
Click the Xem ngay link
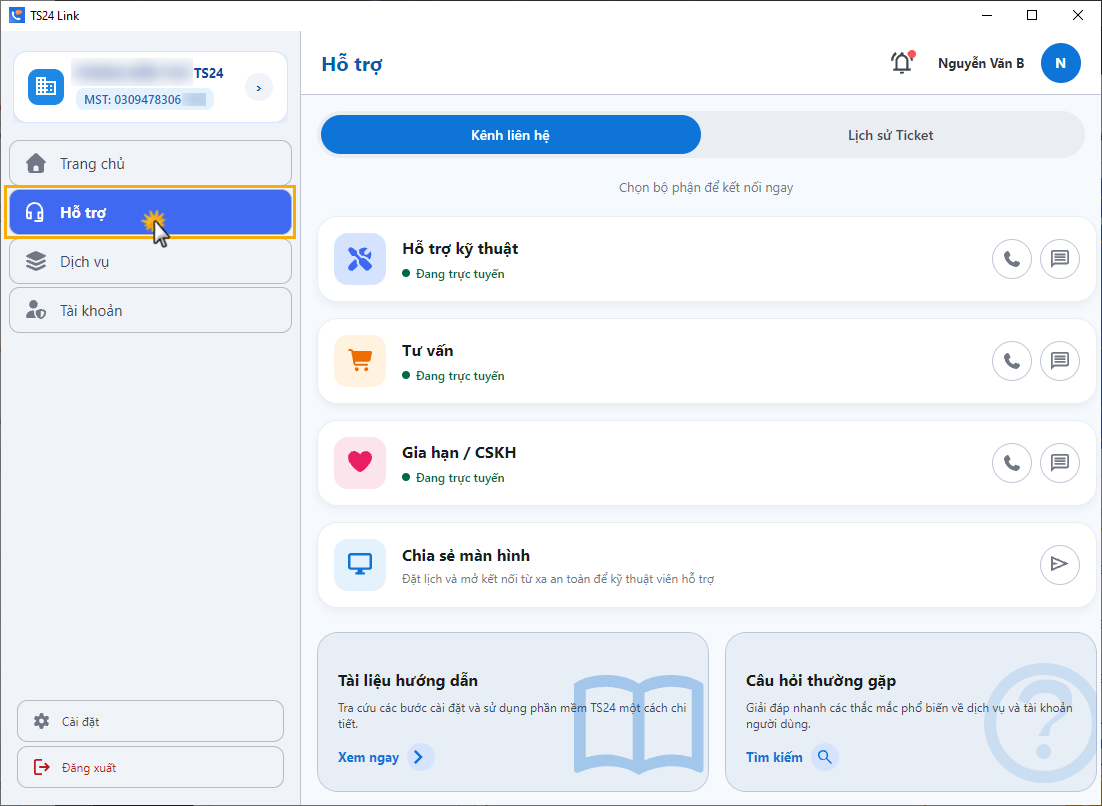click(368, 758)
